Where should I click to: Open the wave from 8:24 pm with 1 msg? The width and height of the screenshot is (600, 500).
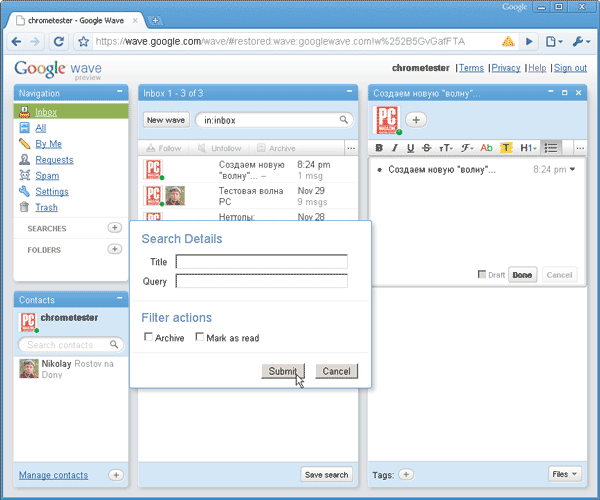tap(248, 170)
